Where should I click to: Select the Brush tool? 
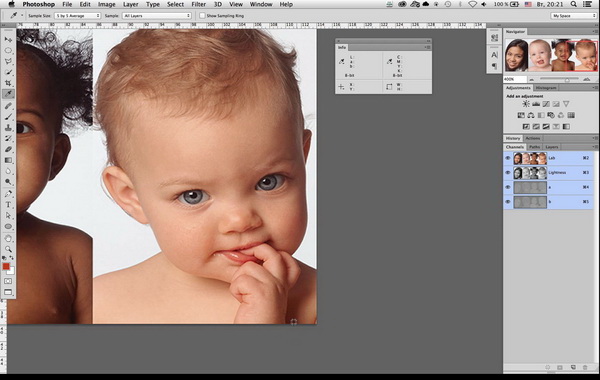coord(8,117)
